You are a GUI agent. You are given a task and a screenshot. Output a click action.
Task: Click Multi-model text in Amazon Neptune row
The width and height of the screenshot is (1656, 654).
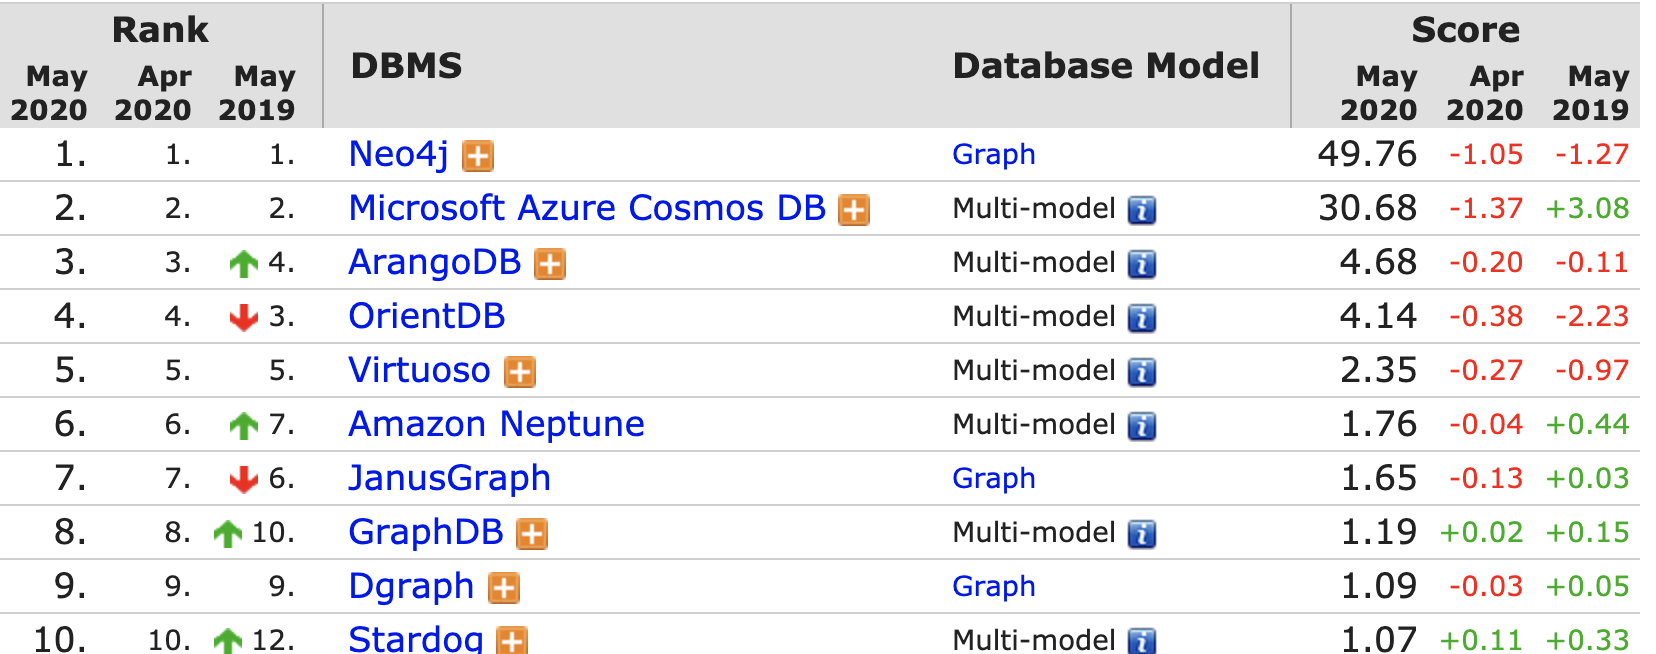1034,425
